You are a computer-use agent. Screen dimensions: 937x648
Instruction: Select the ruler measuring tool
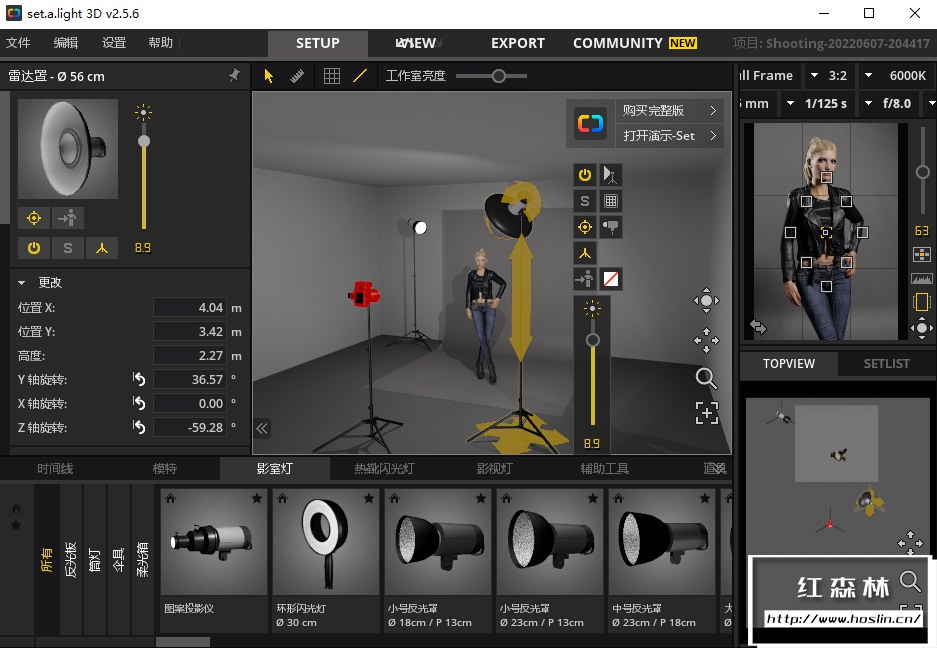297,76
